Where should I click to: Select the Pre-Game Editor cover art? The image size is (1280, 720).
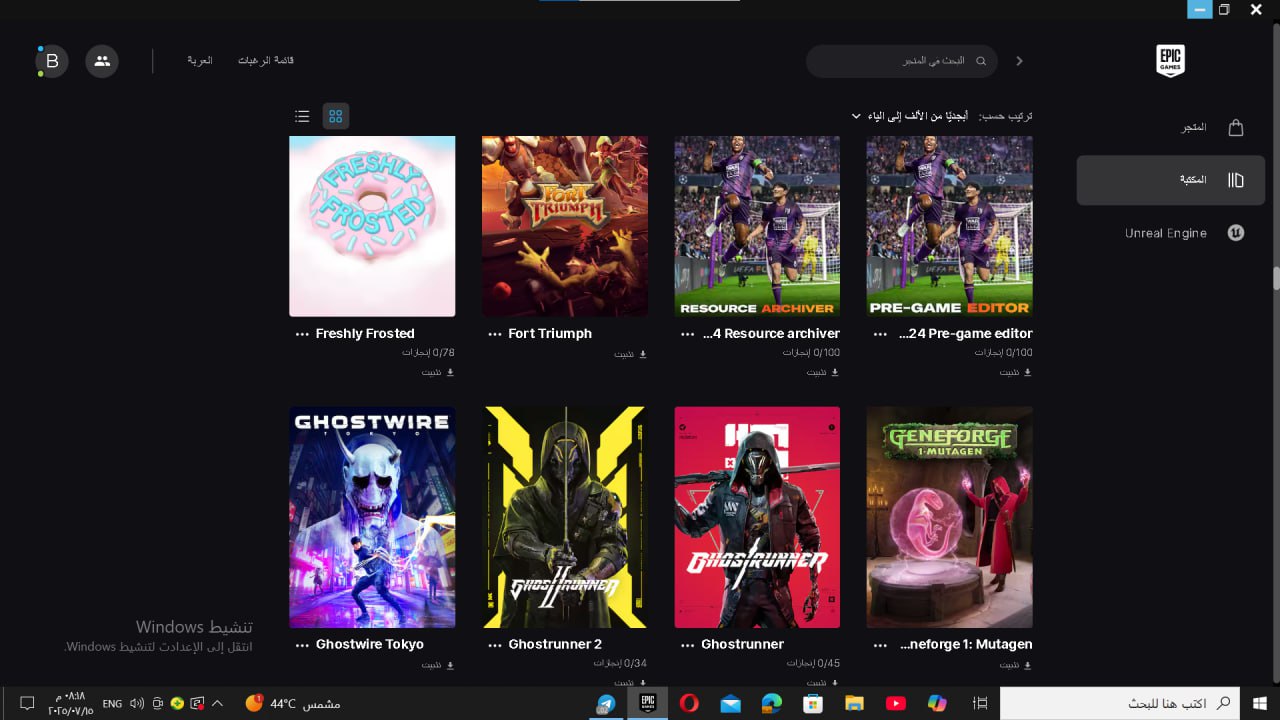[x=950, y=227]
